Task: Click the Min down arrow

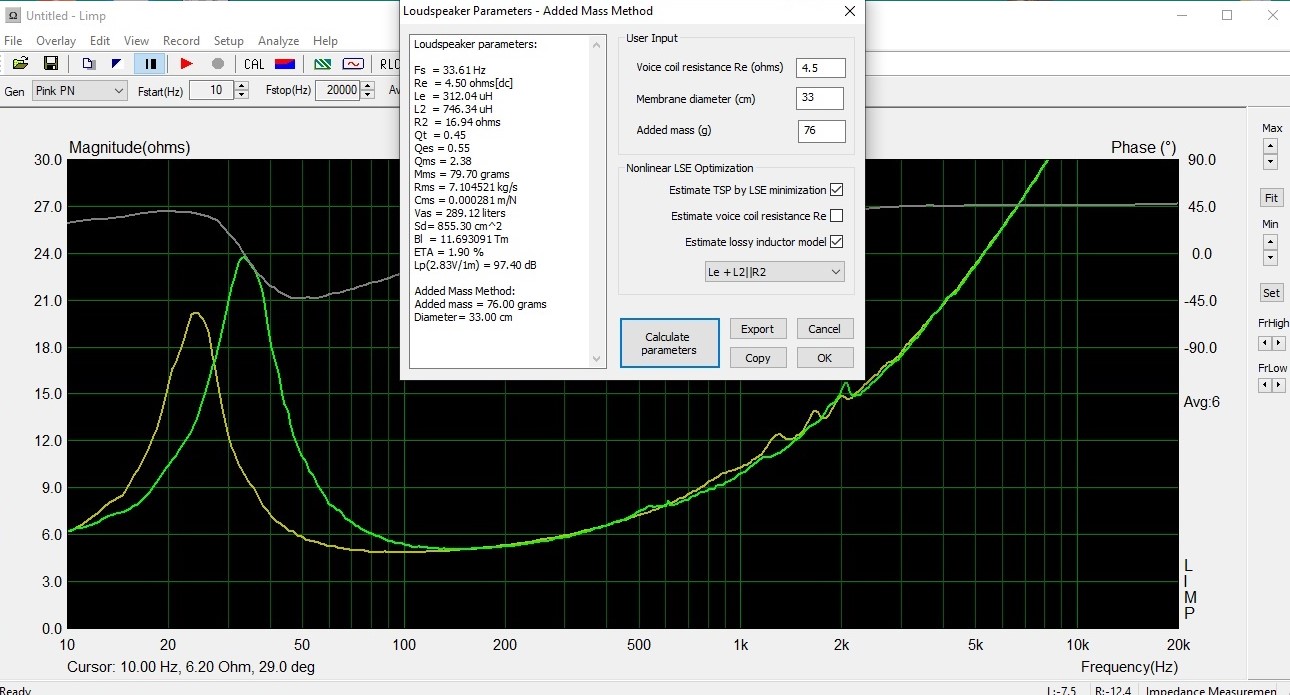Action: click(1270, 260)
